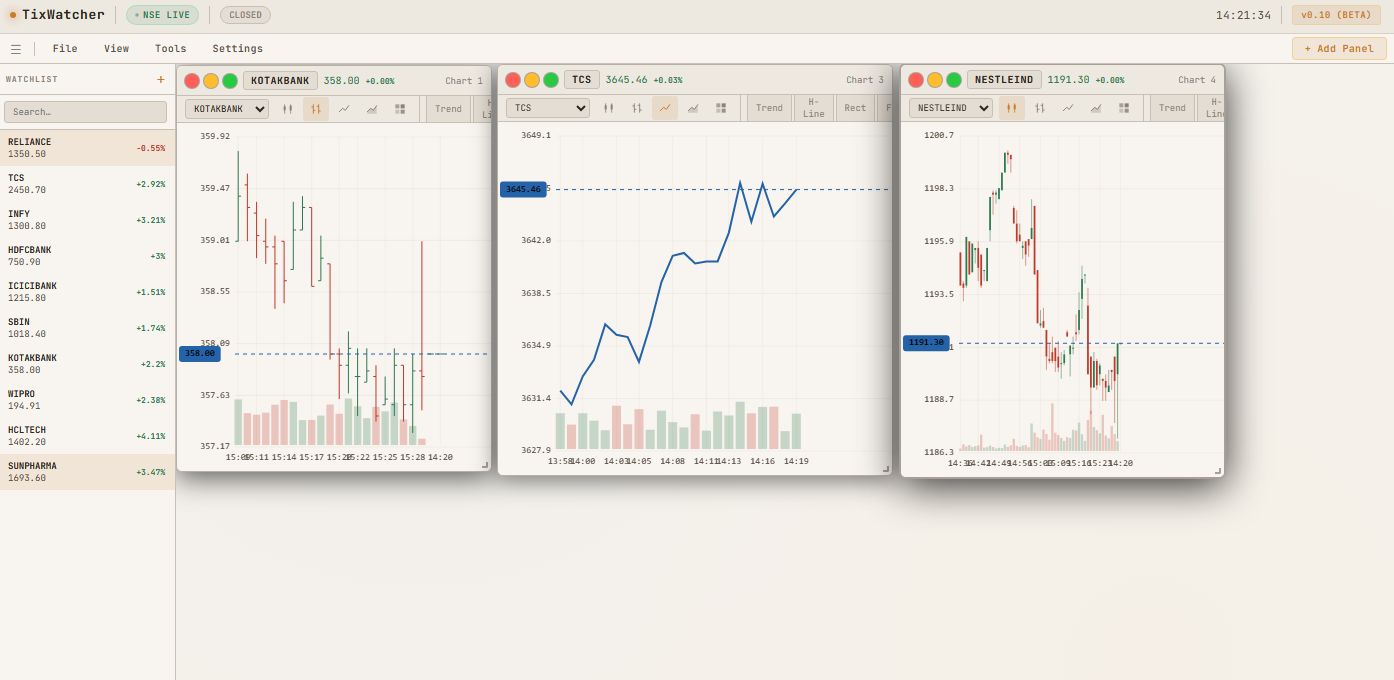The width and height of the screenshot is (1394, 680).
Task: Open the heatmap grid icon on TCS chart
Action: point(721,107)
